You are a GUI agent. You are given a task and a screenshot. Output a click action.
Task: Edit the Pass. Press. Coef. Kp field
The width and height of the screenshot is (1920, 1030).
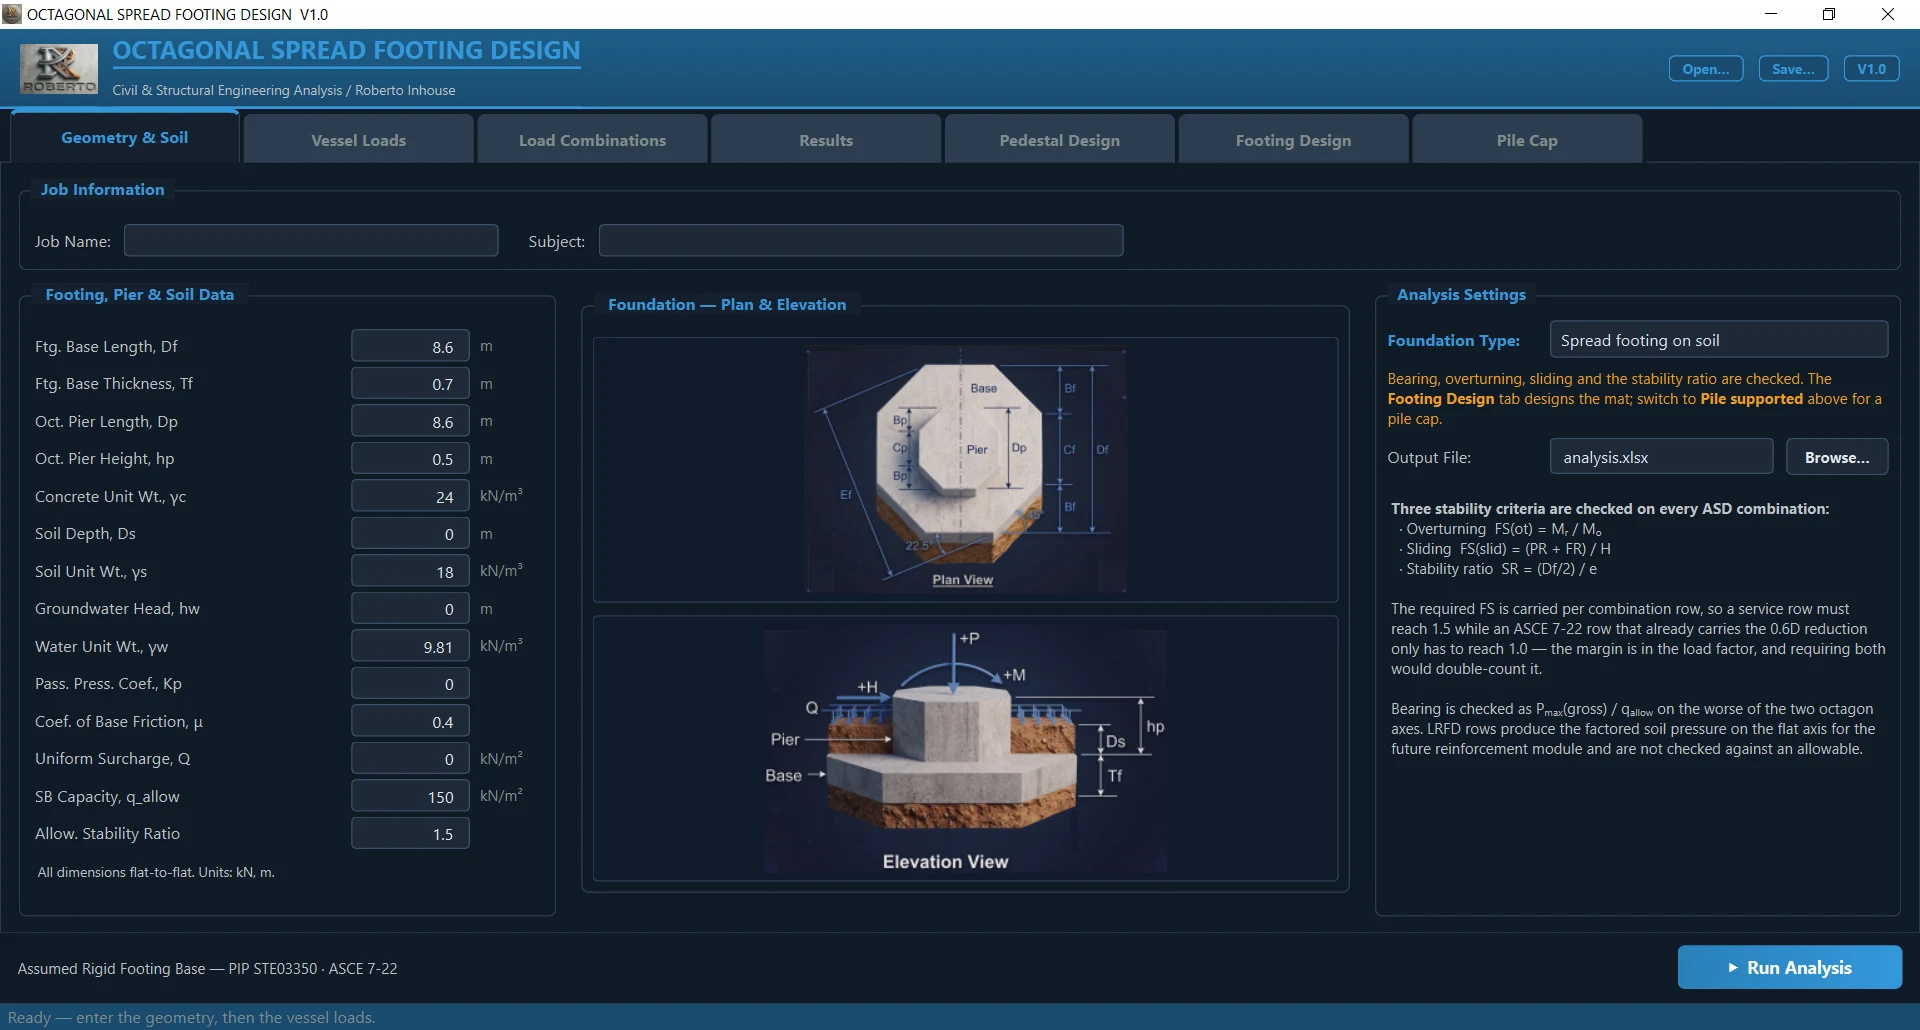[410, 684]
